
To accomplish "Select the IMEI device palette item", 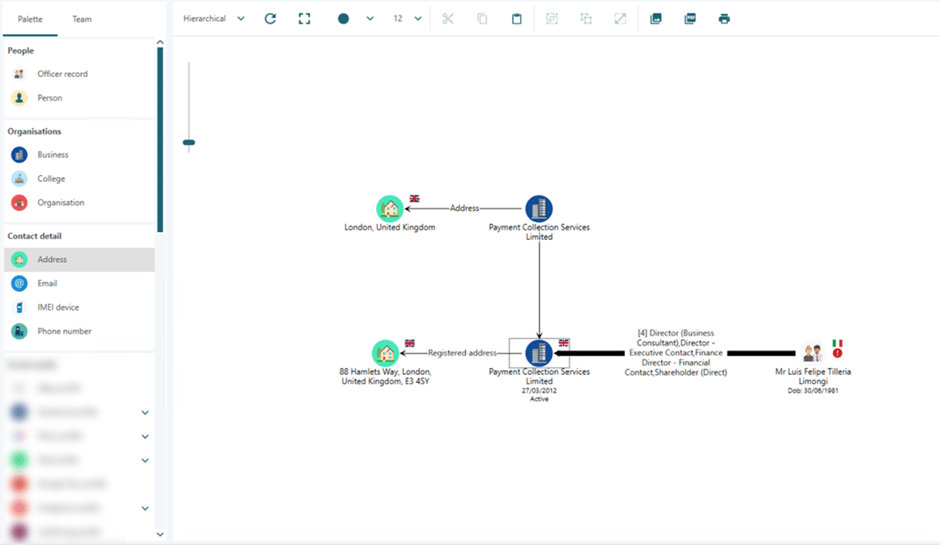I will tap(79, 307).
